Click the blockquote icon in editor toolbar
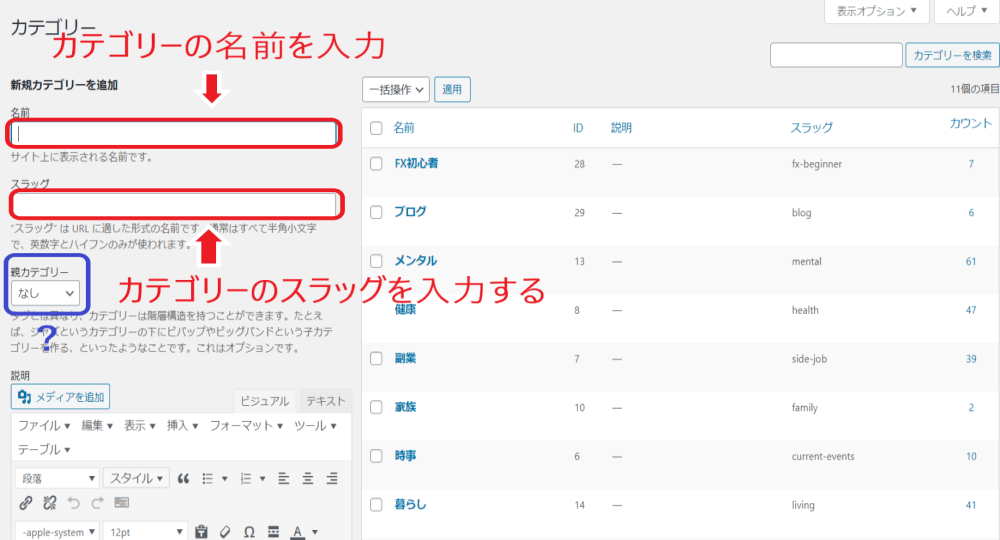 pos(185,478)
